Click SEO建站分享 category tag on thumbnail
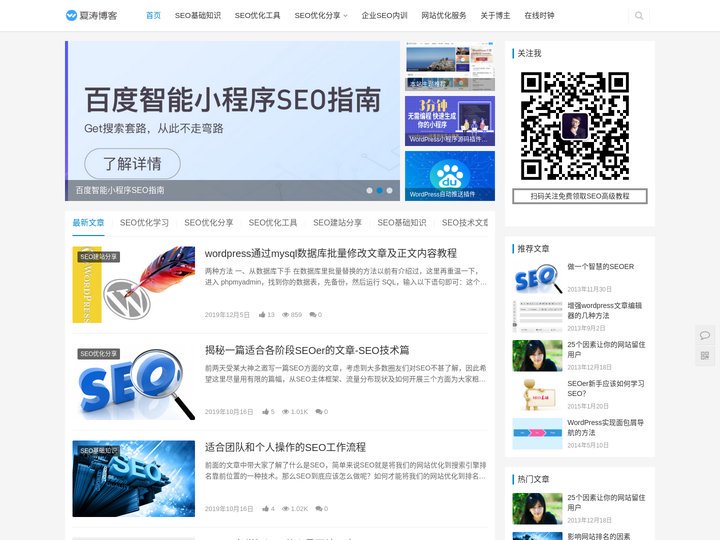The height and width of the screenshot is (540, 720). pos(99,257)
